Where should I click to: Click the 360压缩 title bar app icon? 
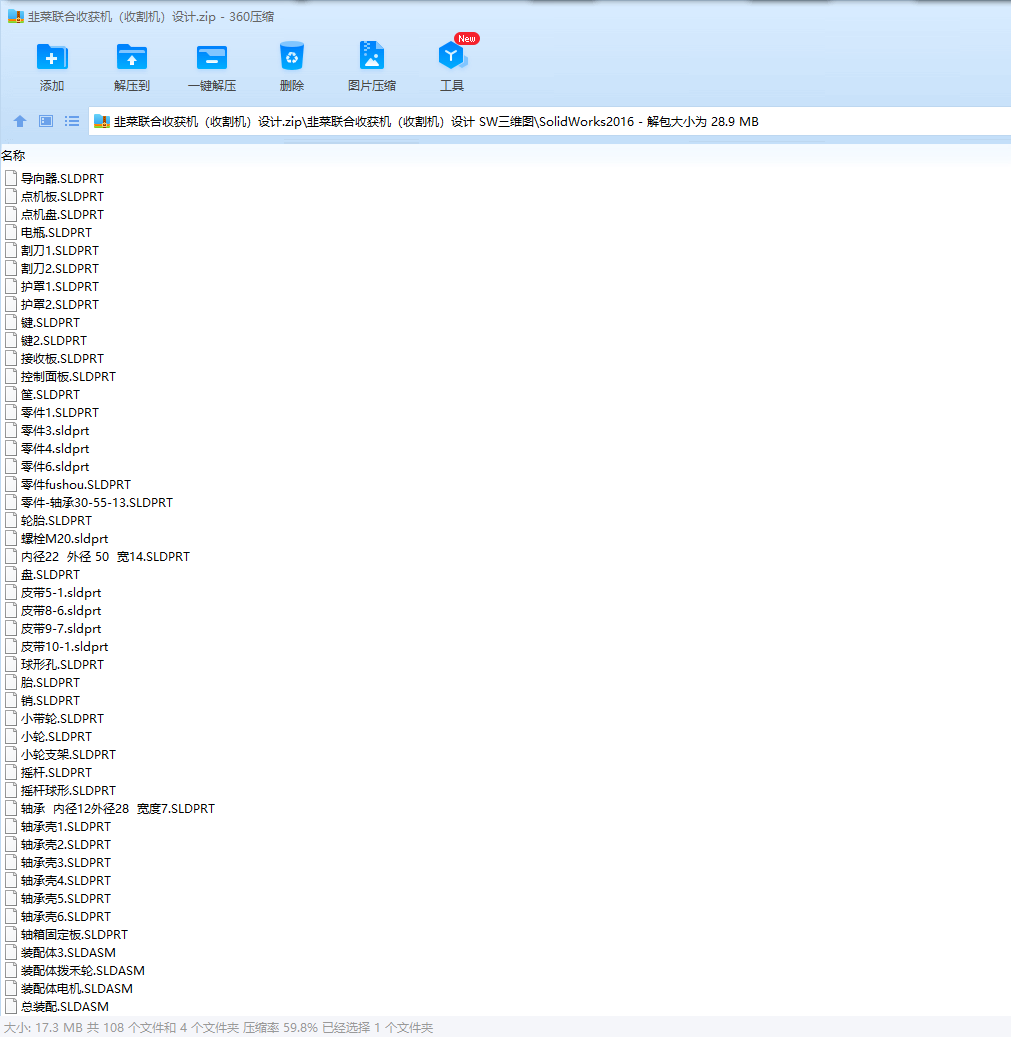[x=16, y=17]
